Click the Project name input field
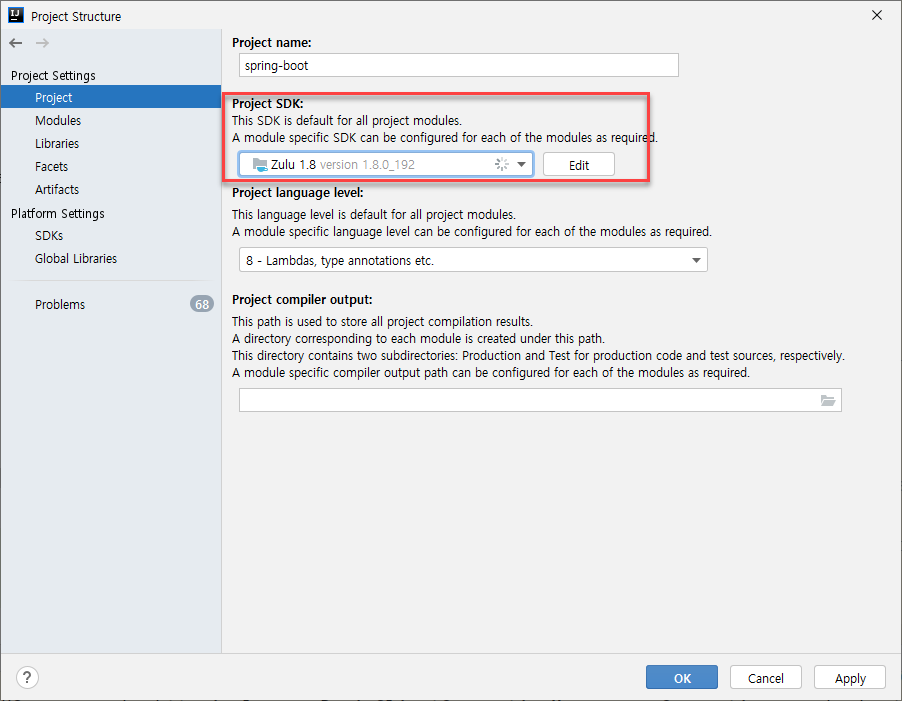Viewport: 902px width, 701px height. click(458, 65)
